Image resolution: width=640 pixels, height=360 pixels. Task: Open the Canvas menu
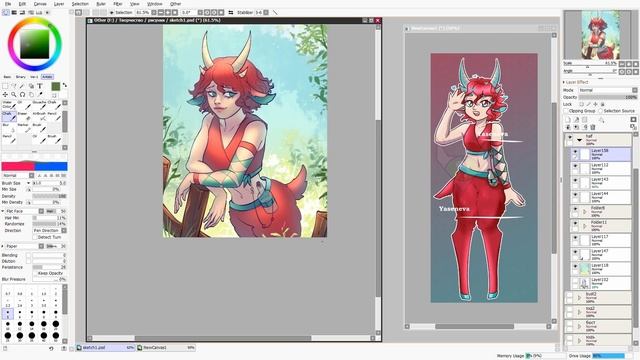[x=40, y=4]
